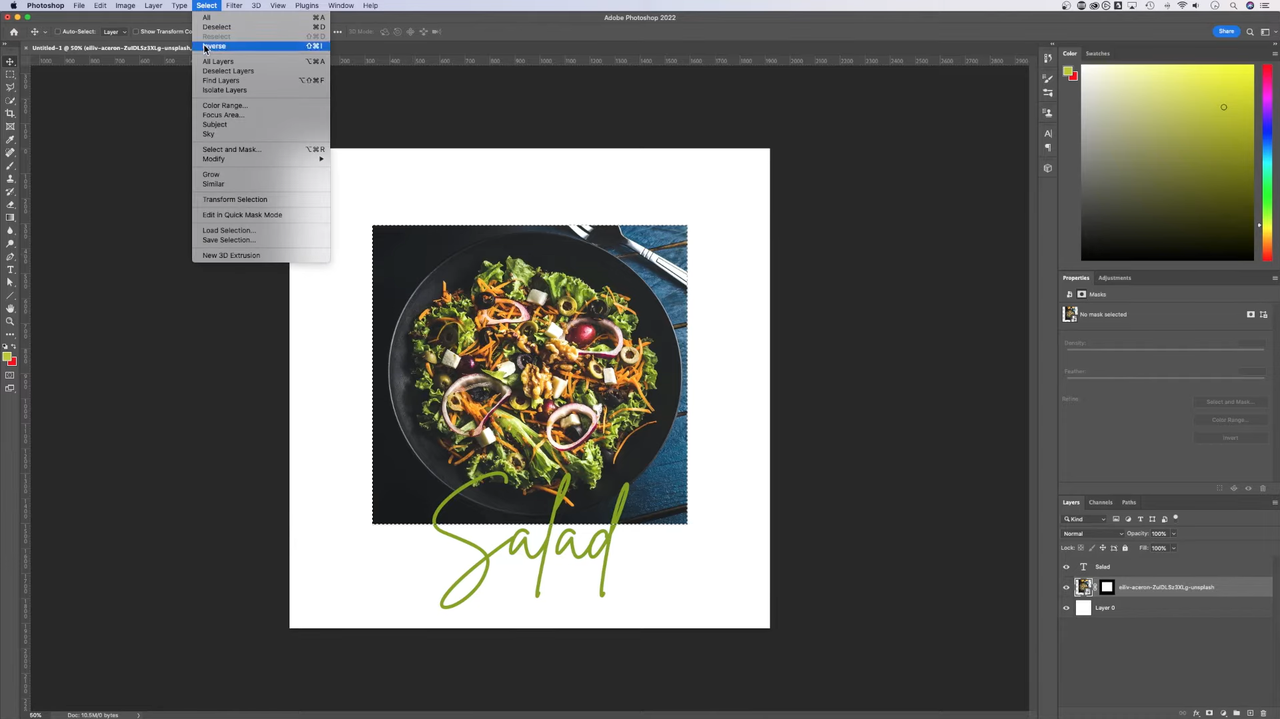Viewport: 1280px width, 719px height.
Task: Select the layer mask thumbnail
Action: point(1107,587)
